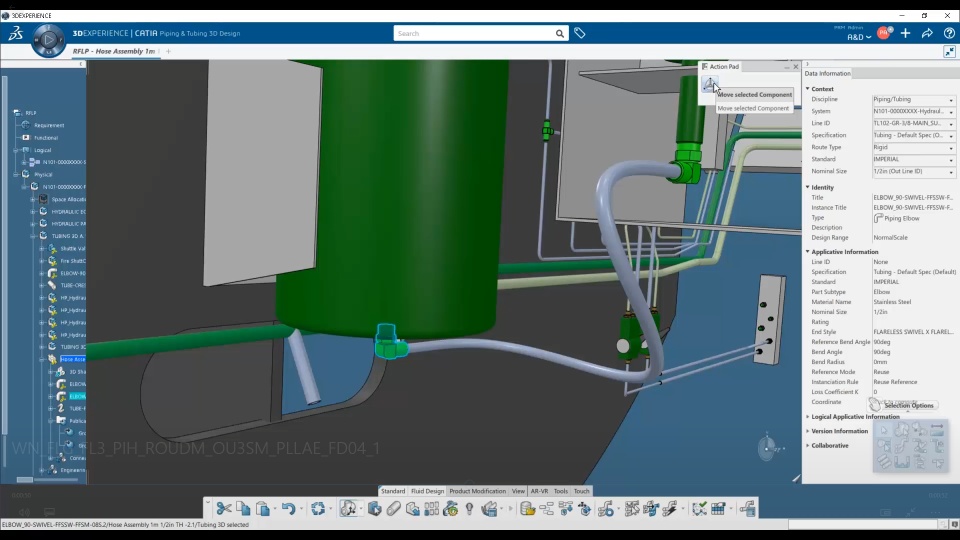The image size is (960, 540).
Task: Switch to the AR-VR tab
Action: [539, 491]
